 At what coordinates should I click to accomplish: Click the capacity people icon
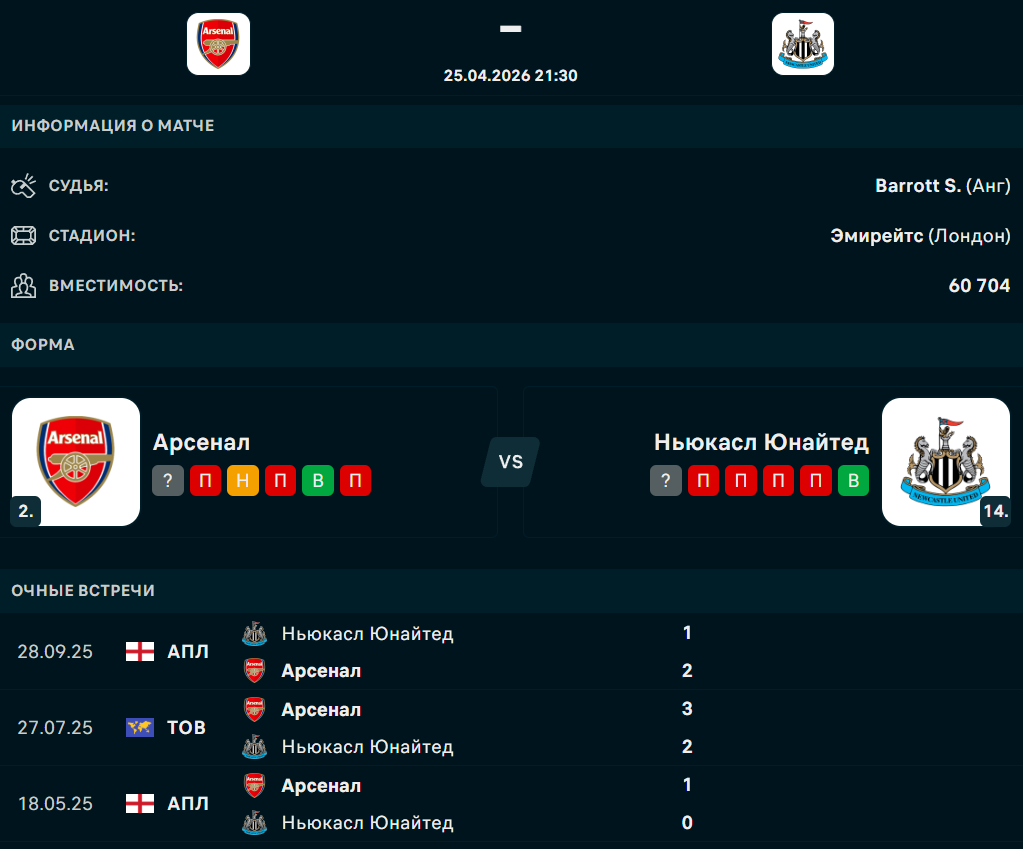pyautogui.click(x=23, y=286)
